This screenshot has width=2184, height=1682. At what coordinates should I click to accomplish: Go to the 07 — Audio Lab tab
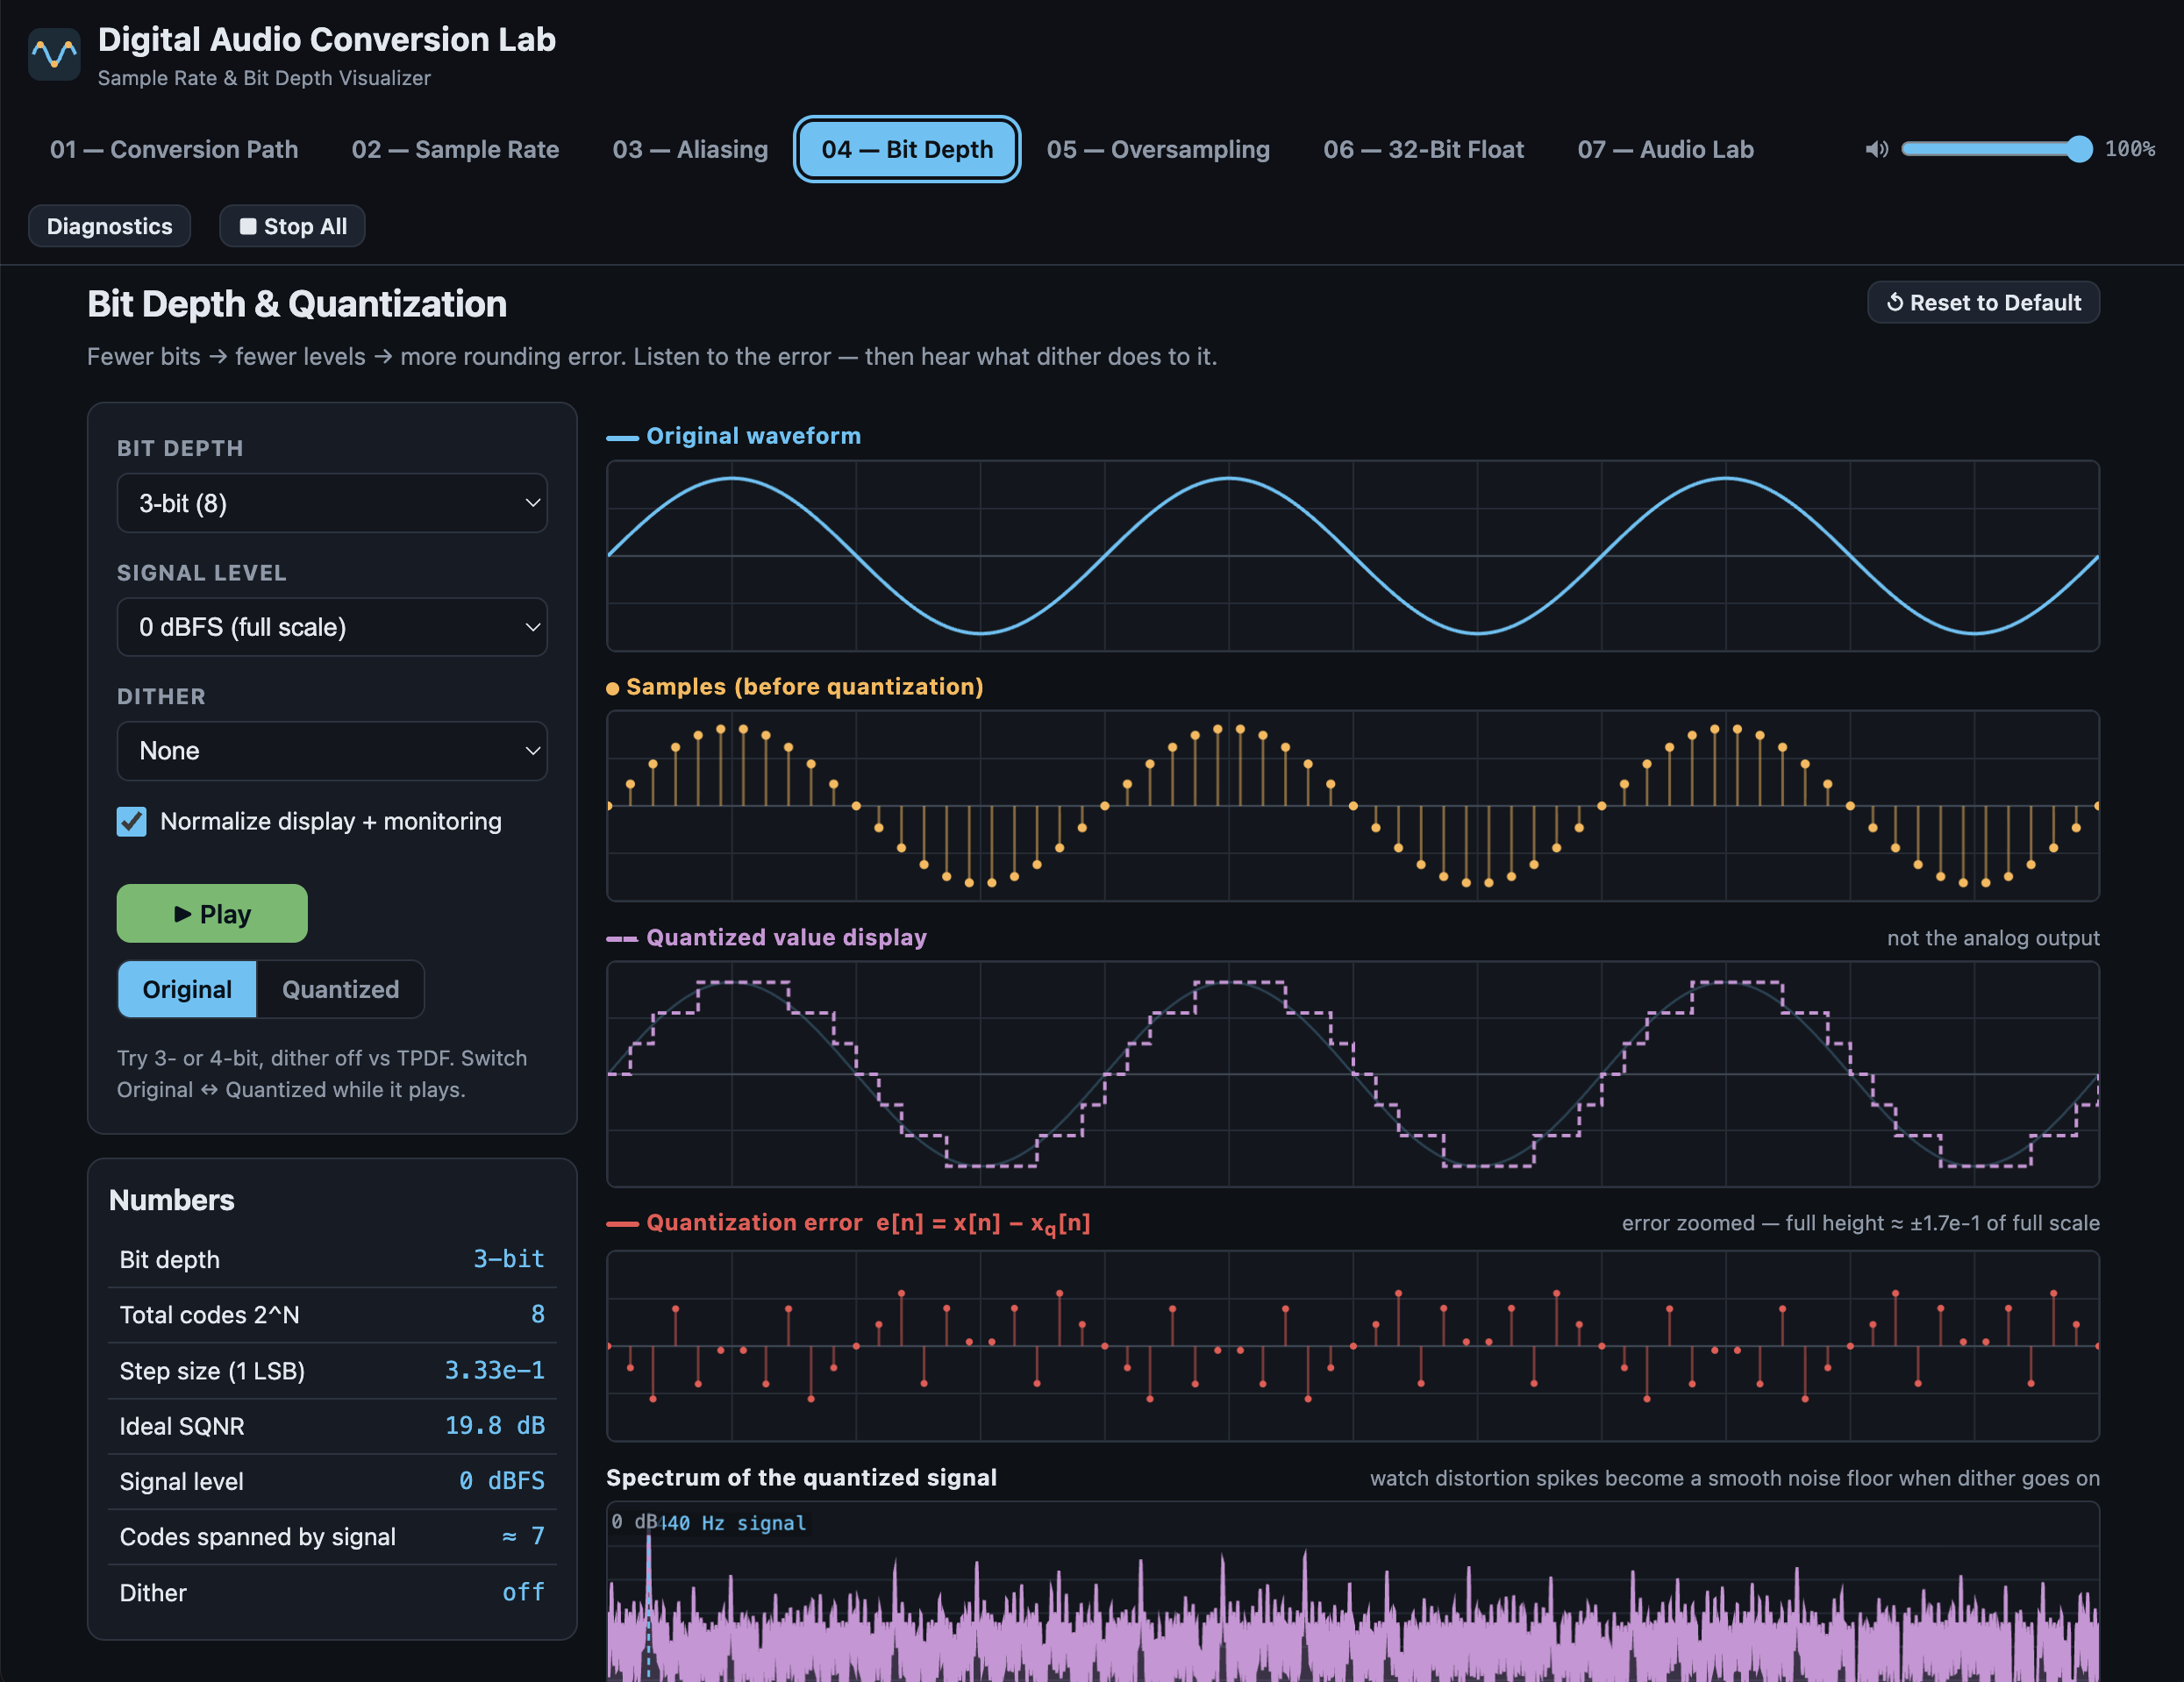[x=1665, y=149]
